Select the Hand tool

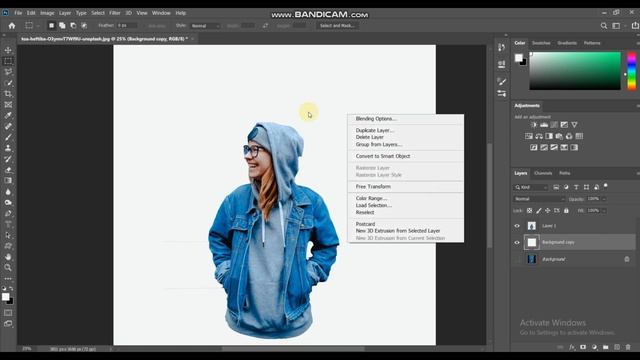tap(8, 257)
